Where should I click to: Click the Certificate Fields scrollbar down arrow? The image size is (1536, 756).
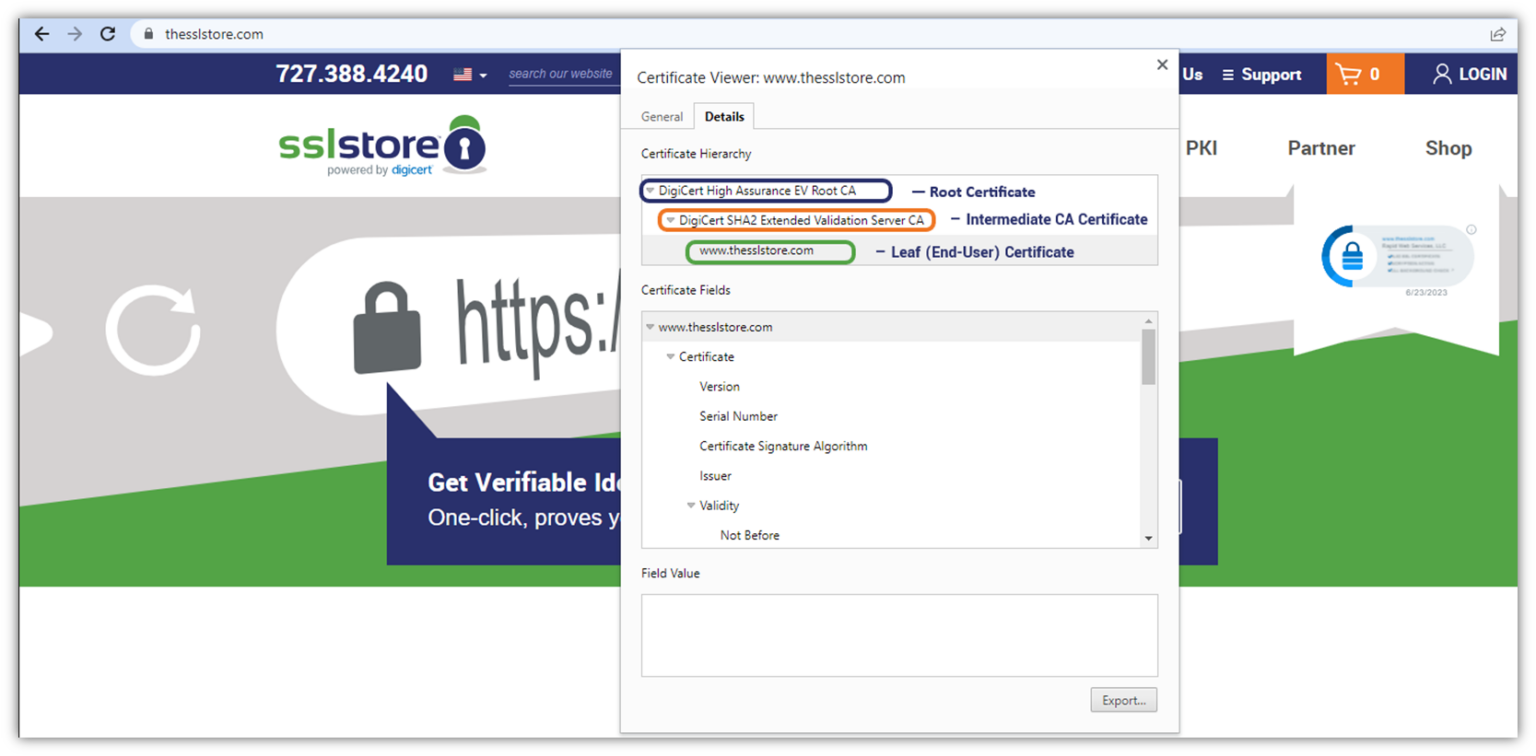pyautogui.click(x=1149, y=539)
